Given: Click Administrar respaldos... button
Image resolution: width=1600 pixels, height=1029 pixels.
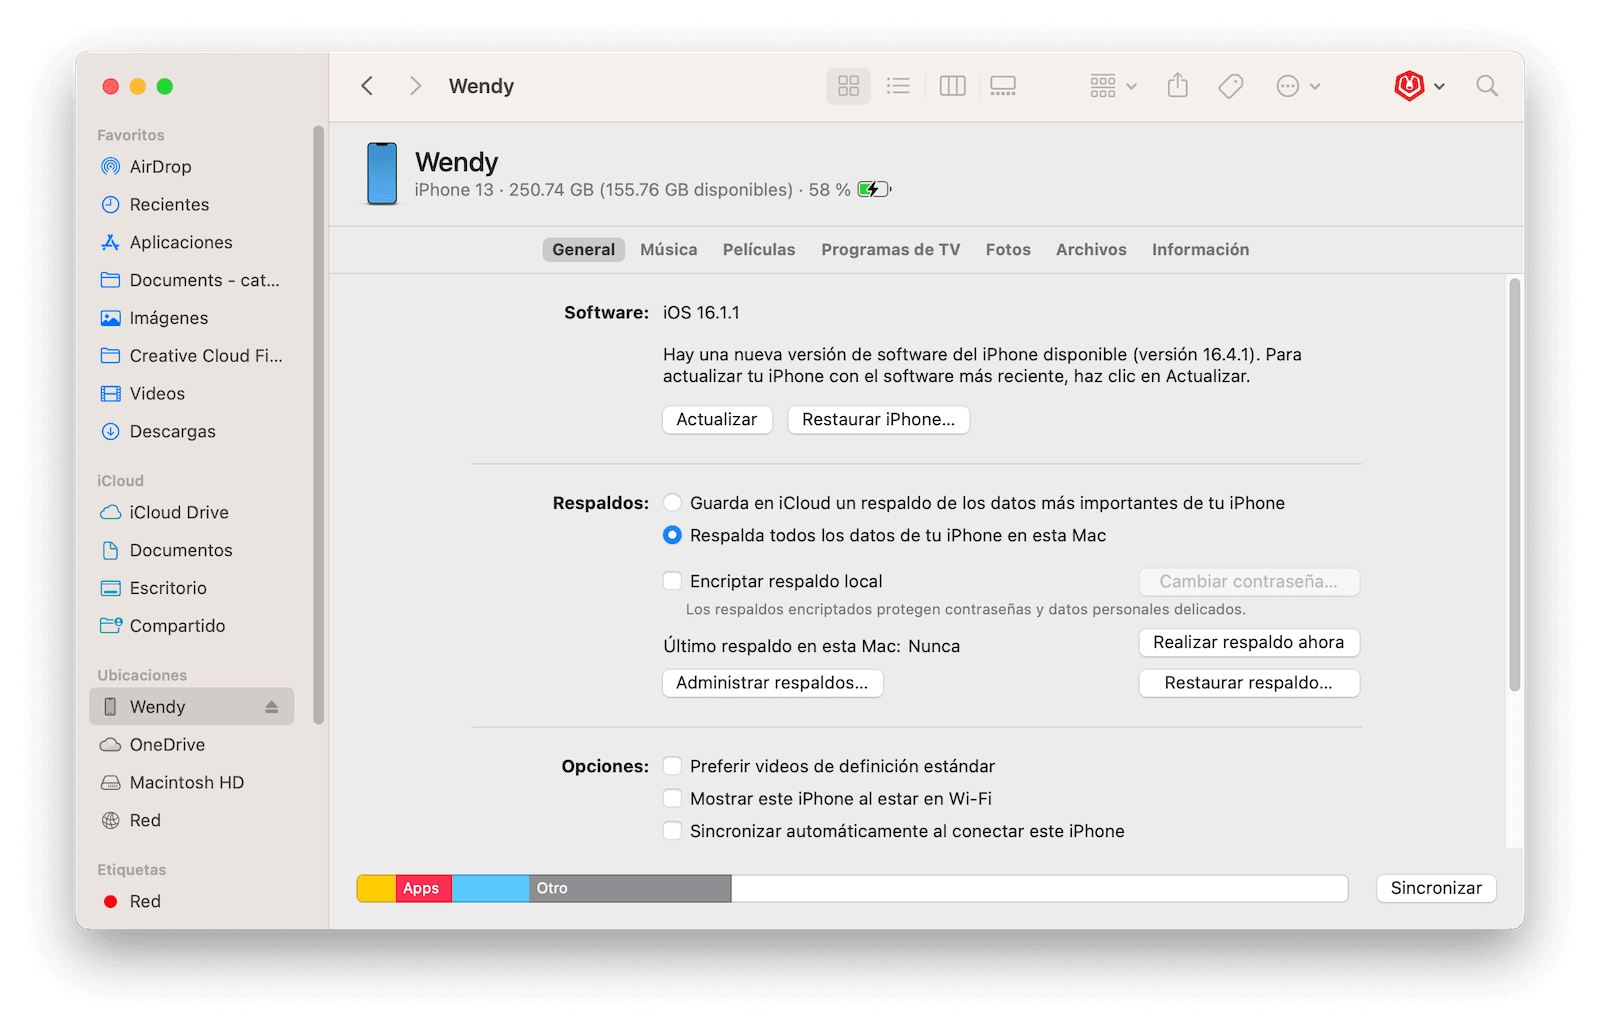Looking at the screenshot, I should click(773, 683).
